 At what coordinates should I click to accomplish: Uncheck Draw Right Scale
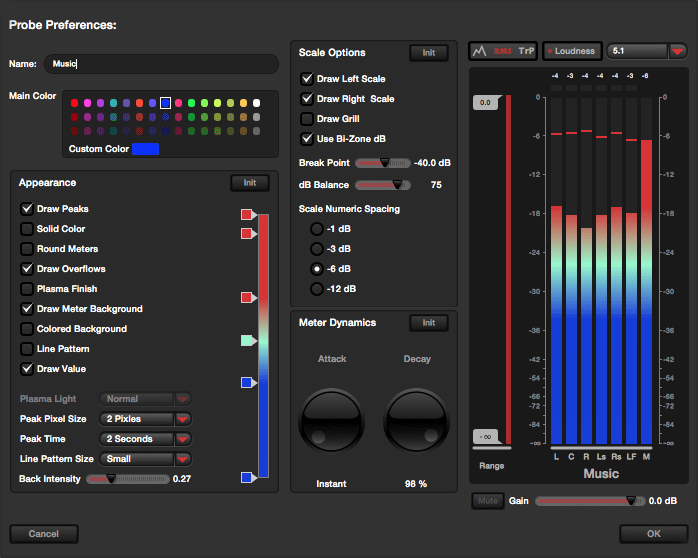pos(307,99)
